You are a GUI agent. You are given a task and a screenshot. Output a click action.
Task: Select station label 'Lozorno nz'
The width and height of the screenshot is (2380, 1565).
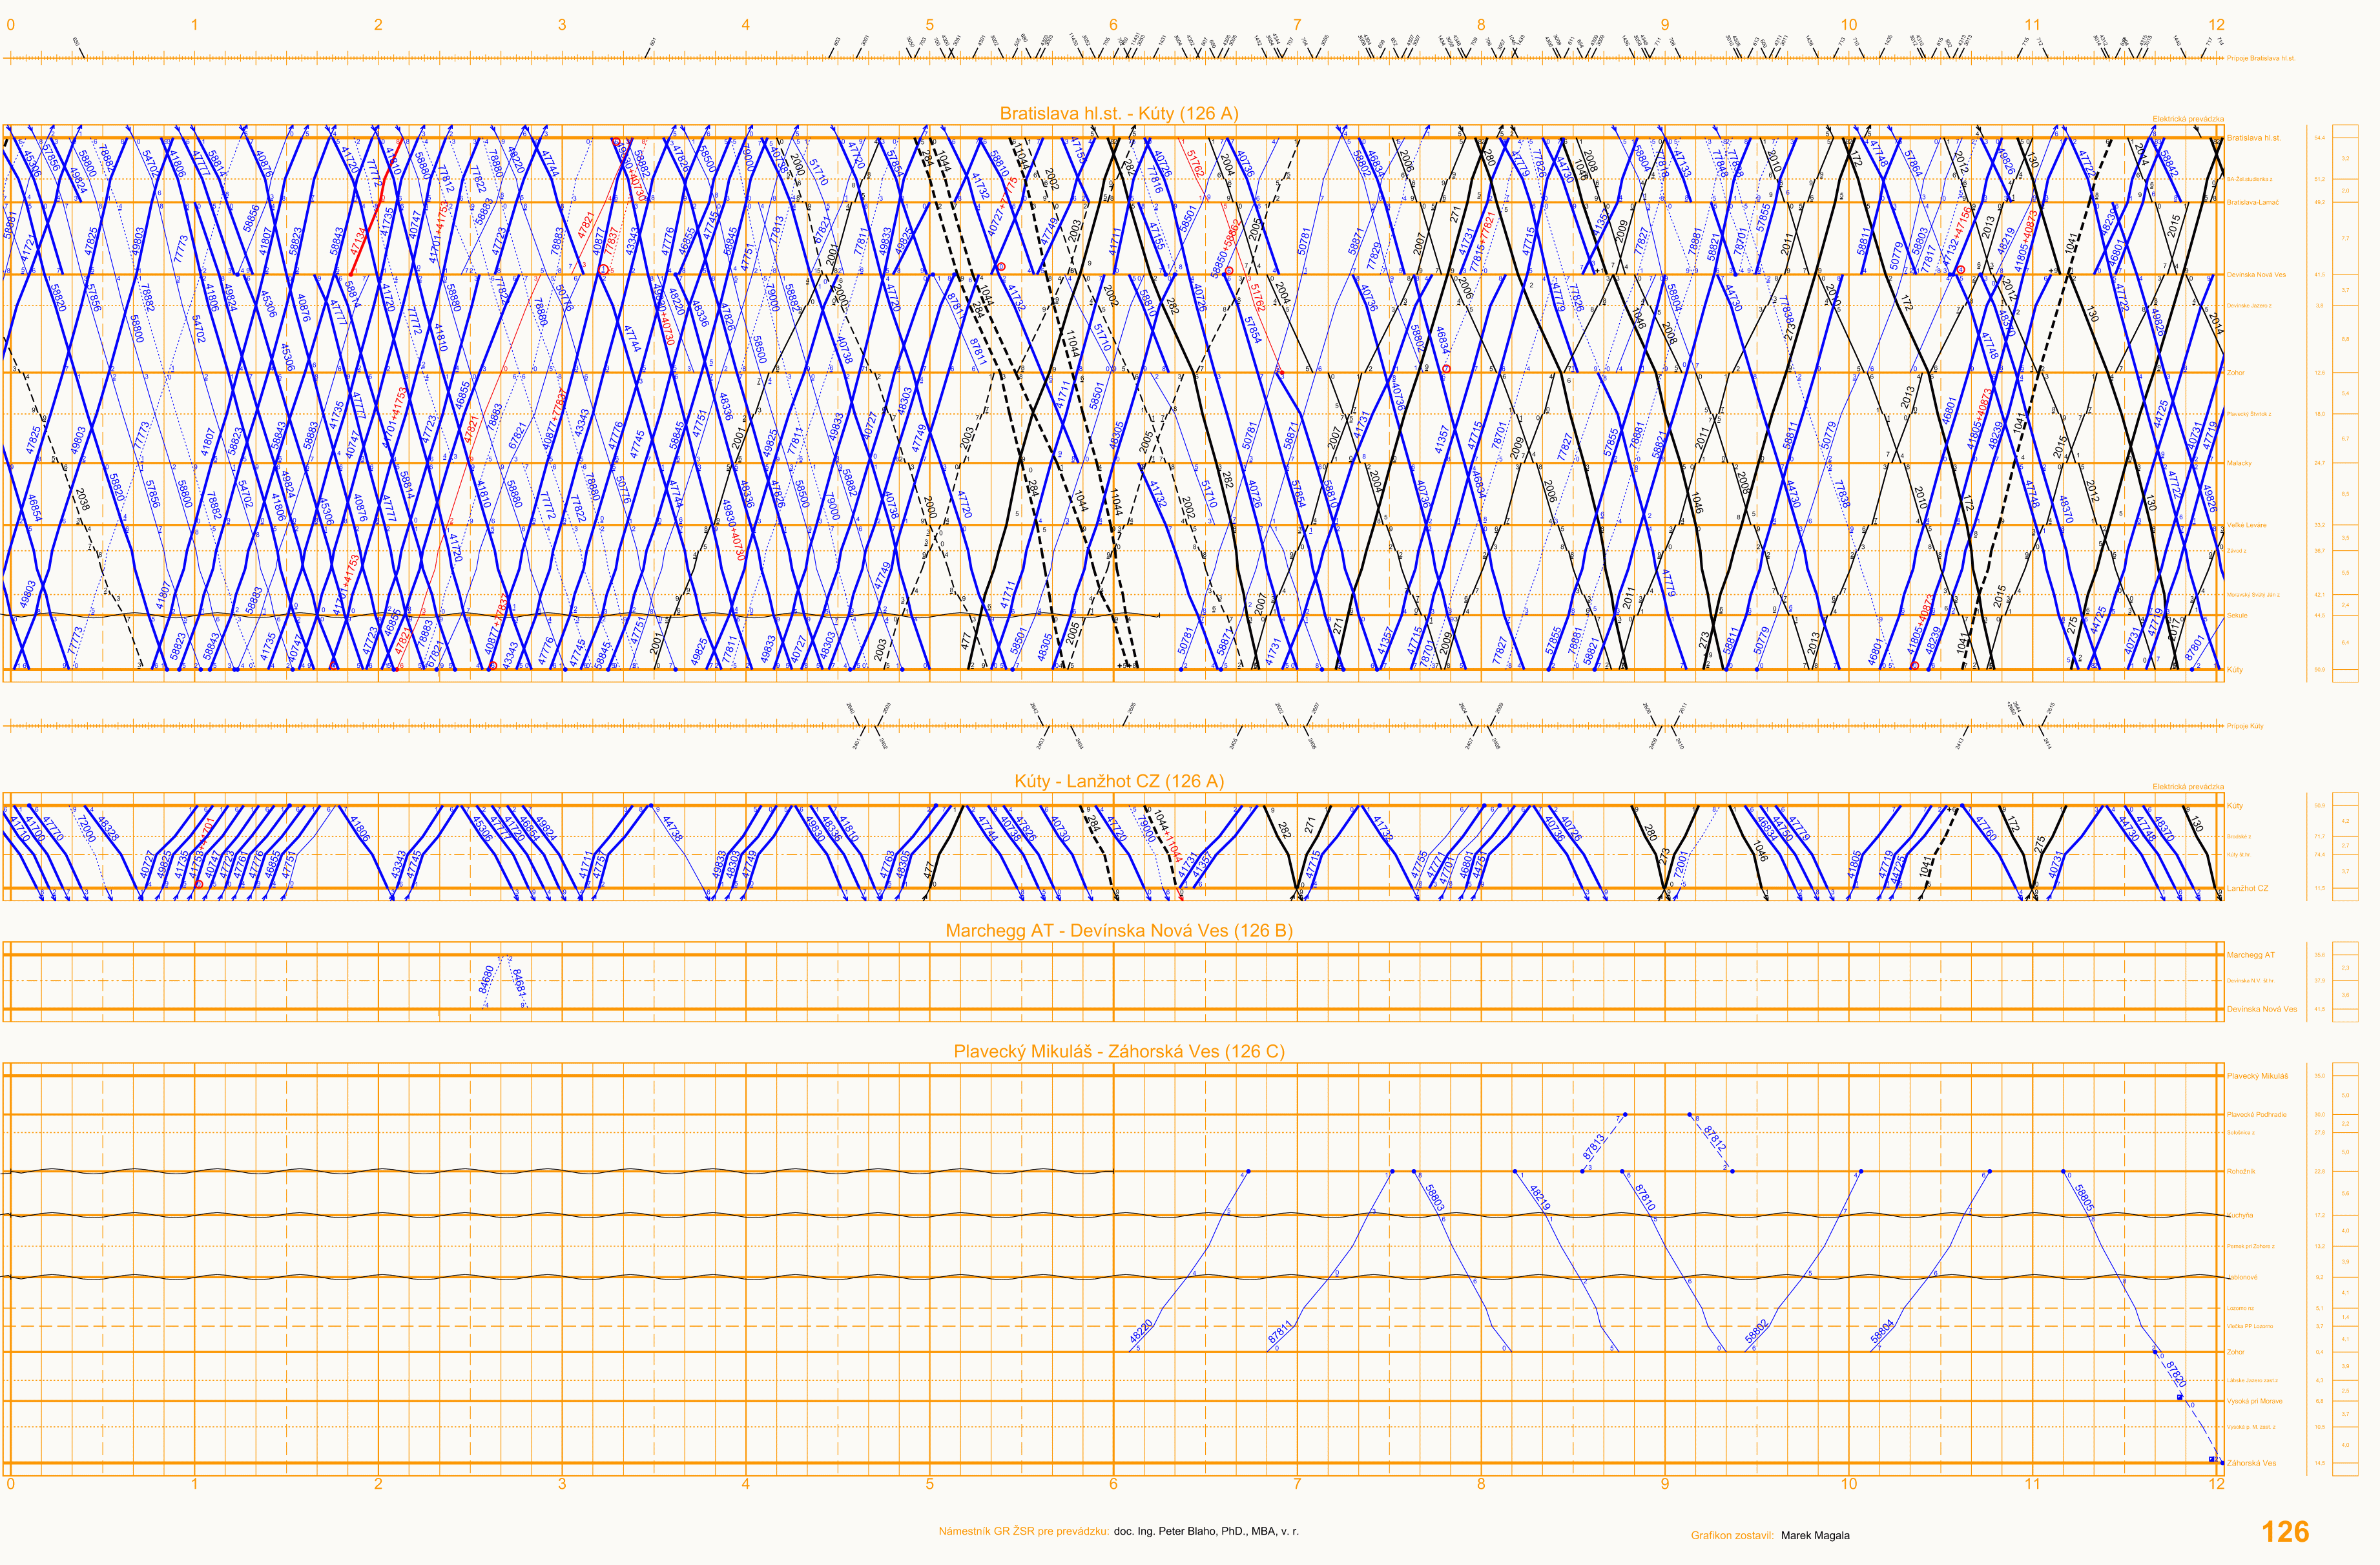point(2240,1308)
